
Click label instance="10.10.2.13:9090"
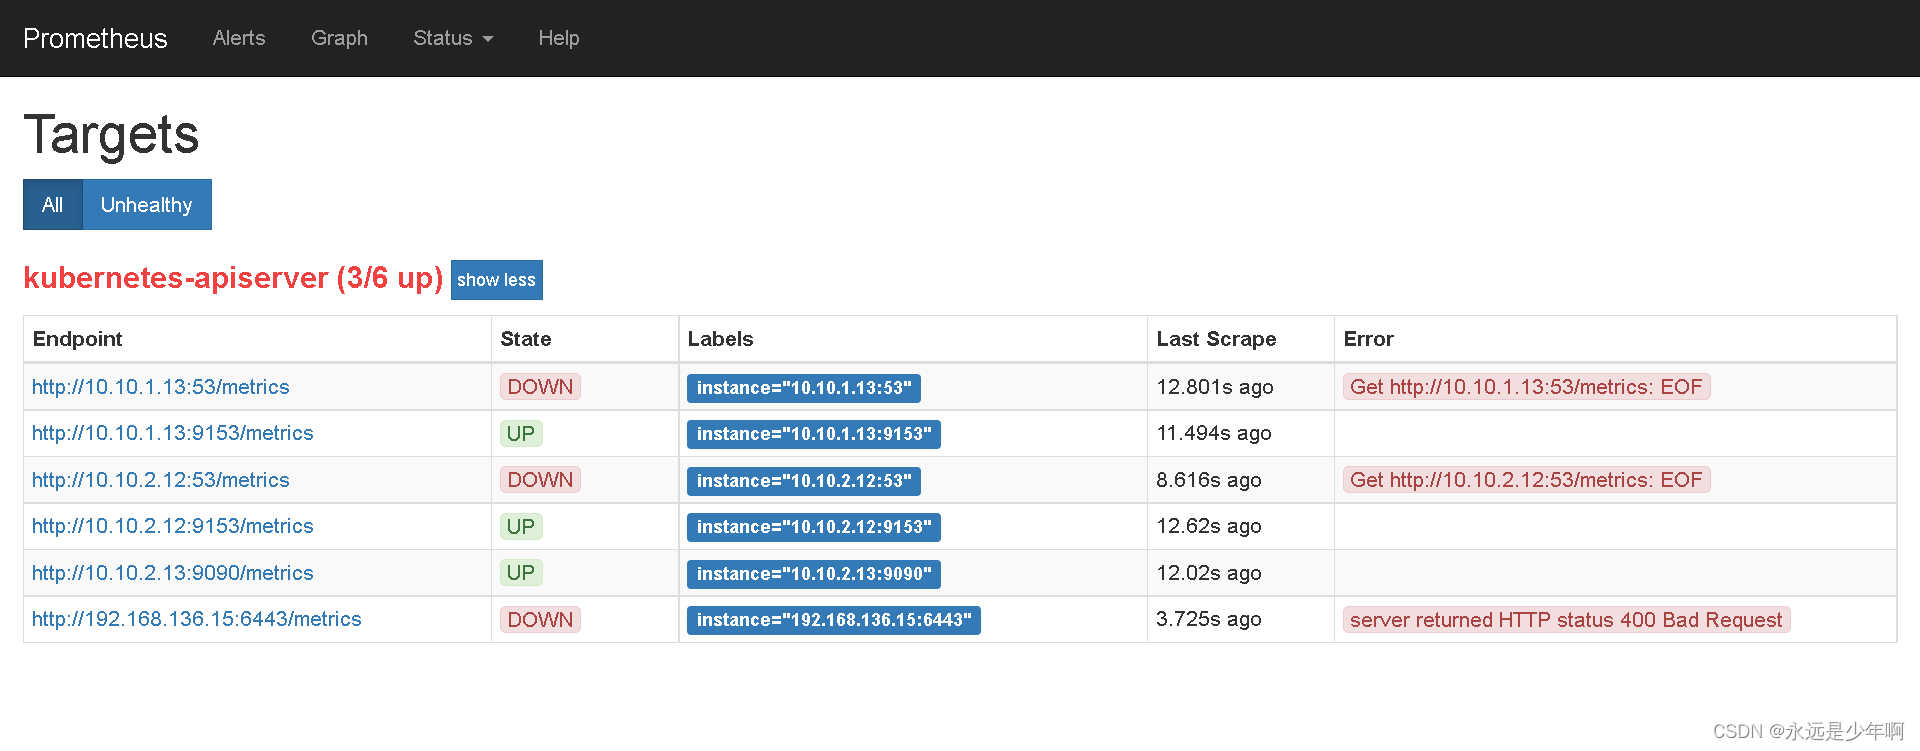[x=814, y=574]
